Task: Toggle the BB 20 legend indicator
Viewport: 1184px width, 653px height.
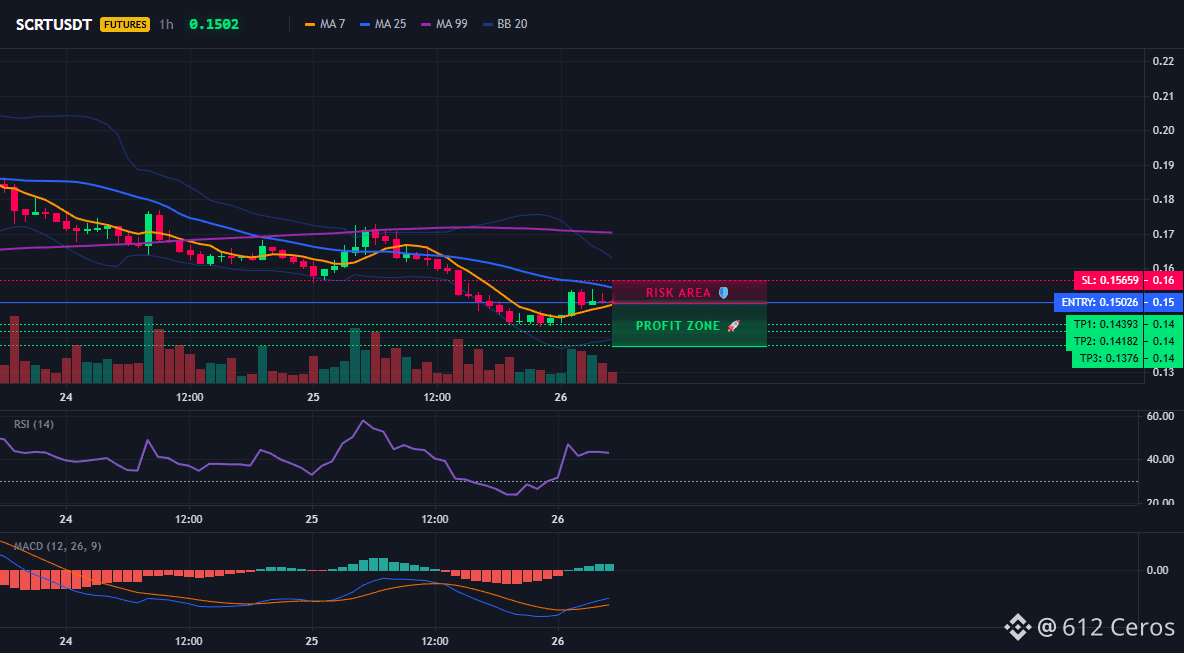Action: tap(505, 24)
